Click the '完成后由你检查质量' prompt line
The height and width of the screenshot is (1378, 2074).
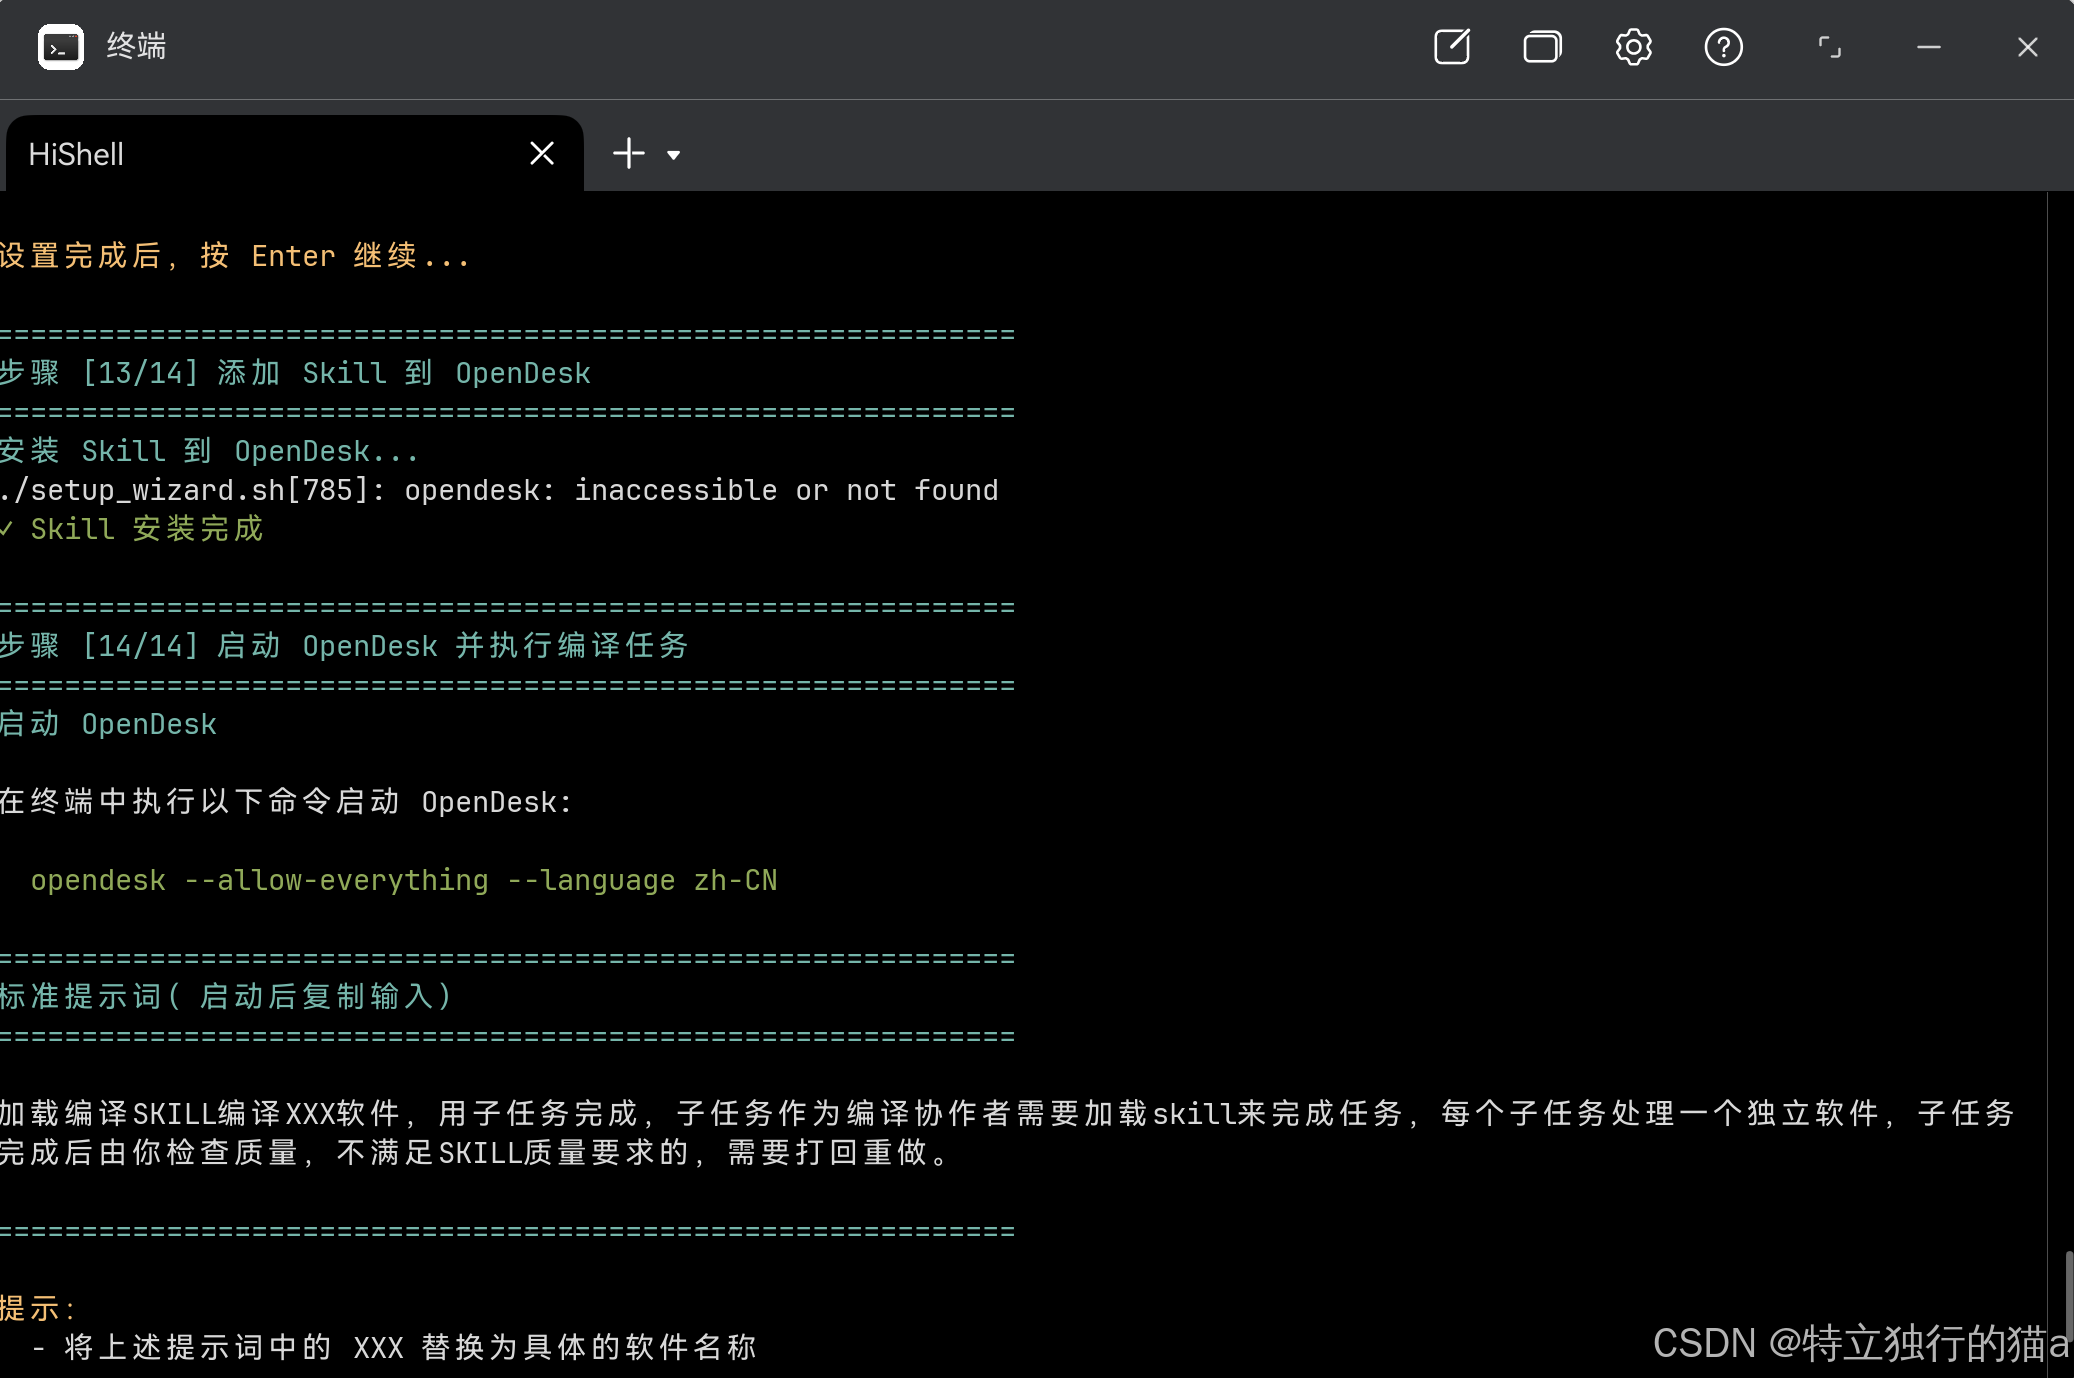point(474,1153)
